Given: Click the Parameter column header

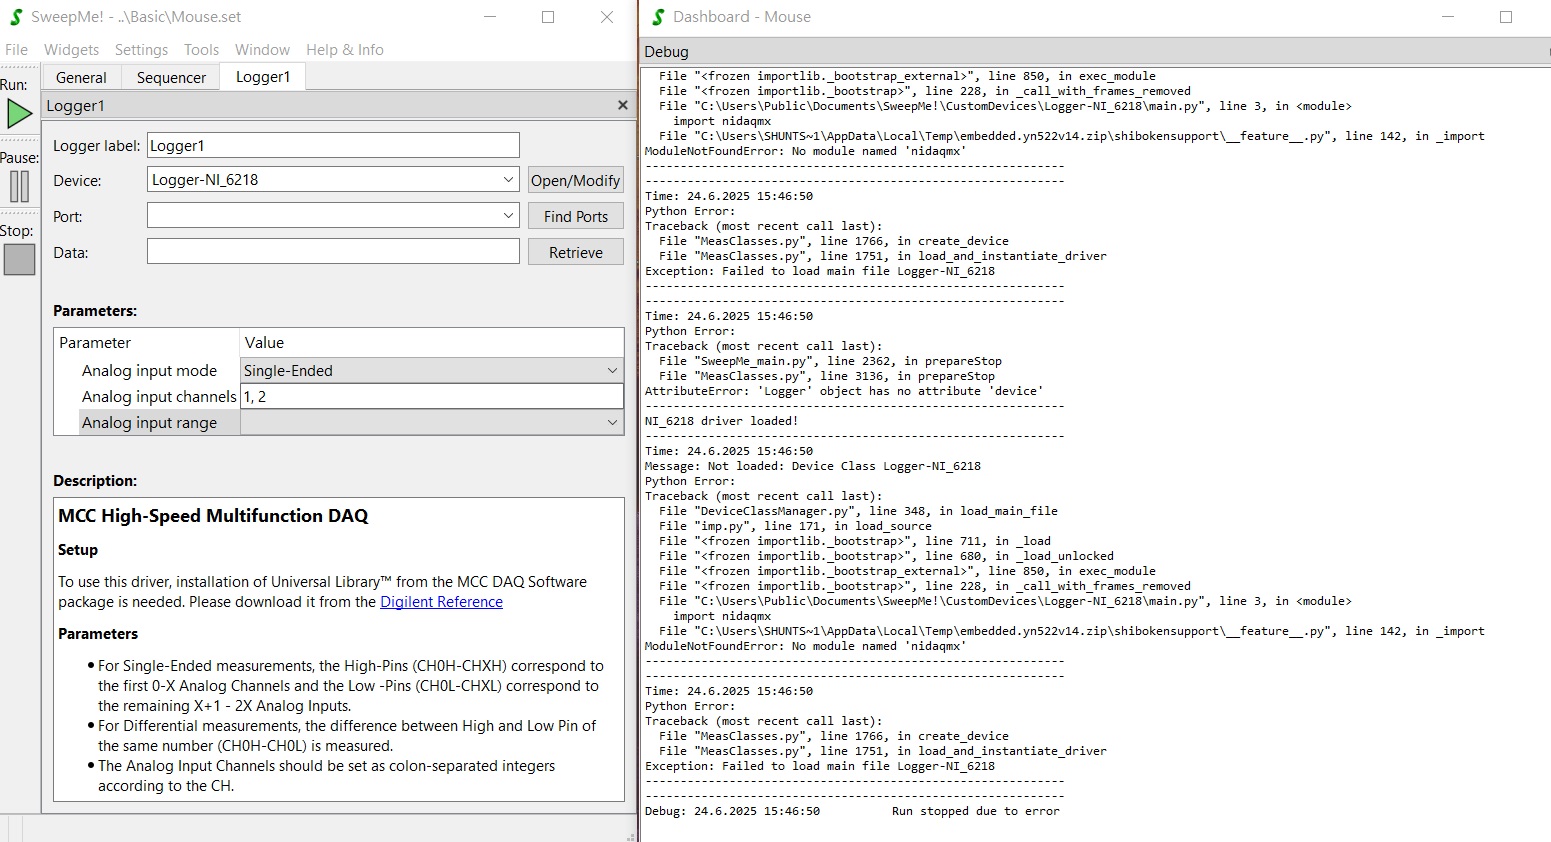Looking at the screenshot, I should (95, 342).
